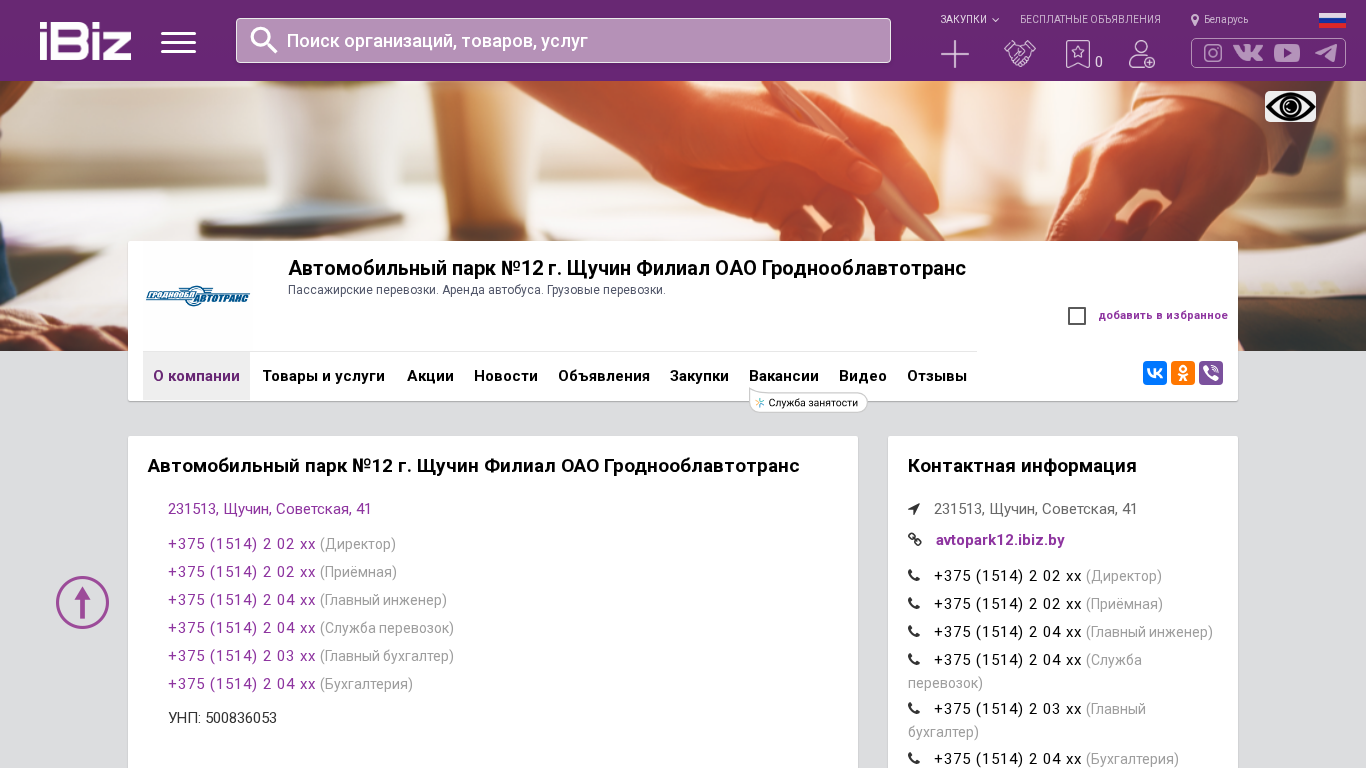This screenshot has width=1366, height=768.
Task: Share via the purple Viber button
Action: click(1211, 373)
